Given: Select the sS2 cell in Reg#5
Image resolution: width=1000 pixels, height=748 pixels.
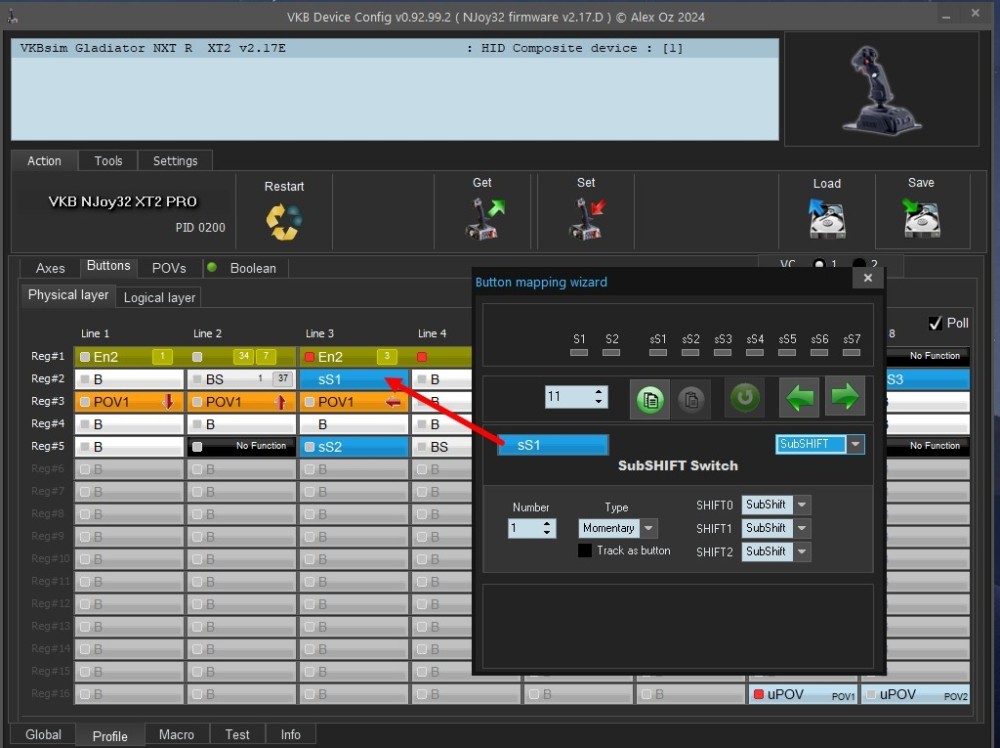Looking at the screenshot, I should click(x=353, y=447).
